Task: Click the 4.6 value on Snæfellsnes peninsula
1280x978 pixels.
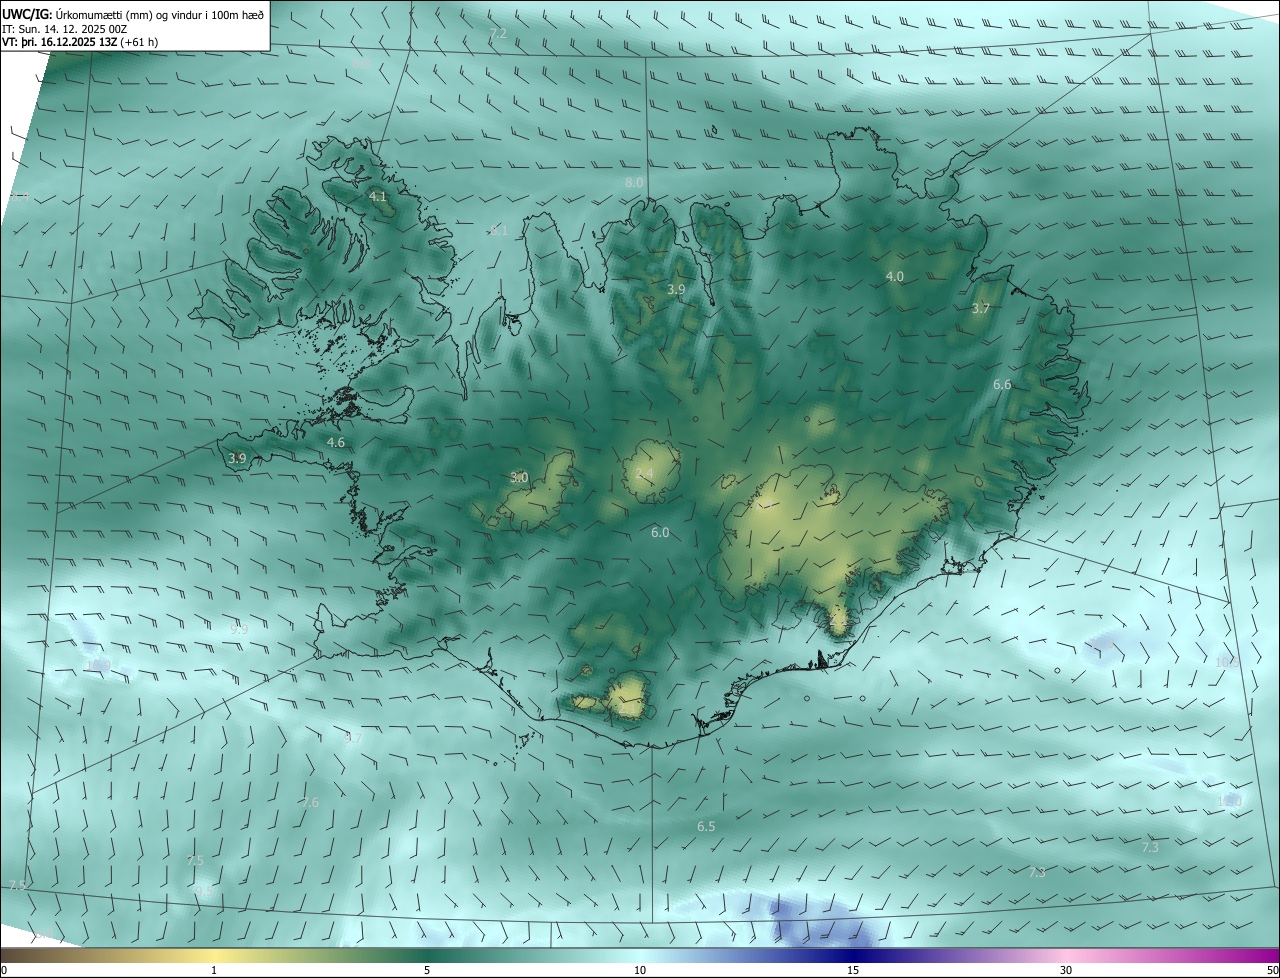Action: pos(336,442)
